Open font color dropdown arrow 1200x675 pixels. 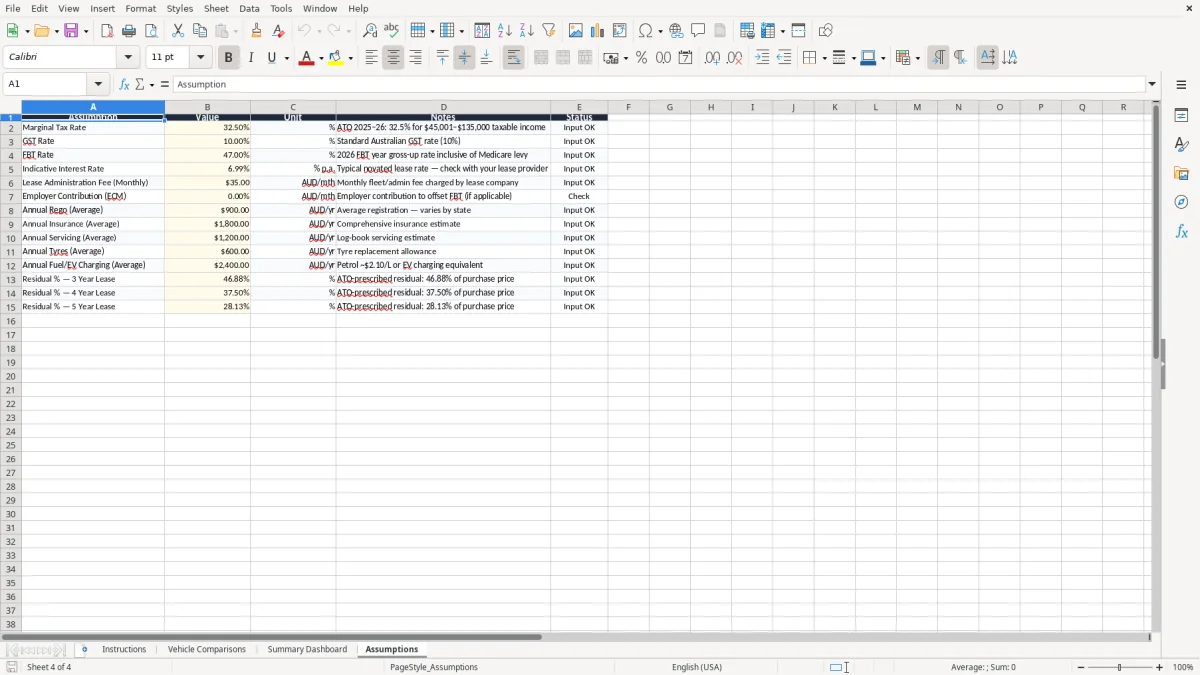pyautogui.click(x=320, y=58)
